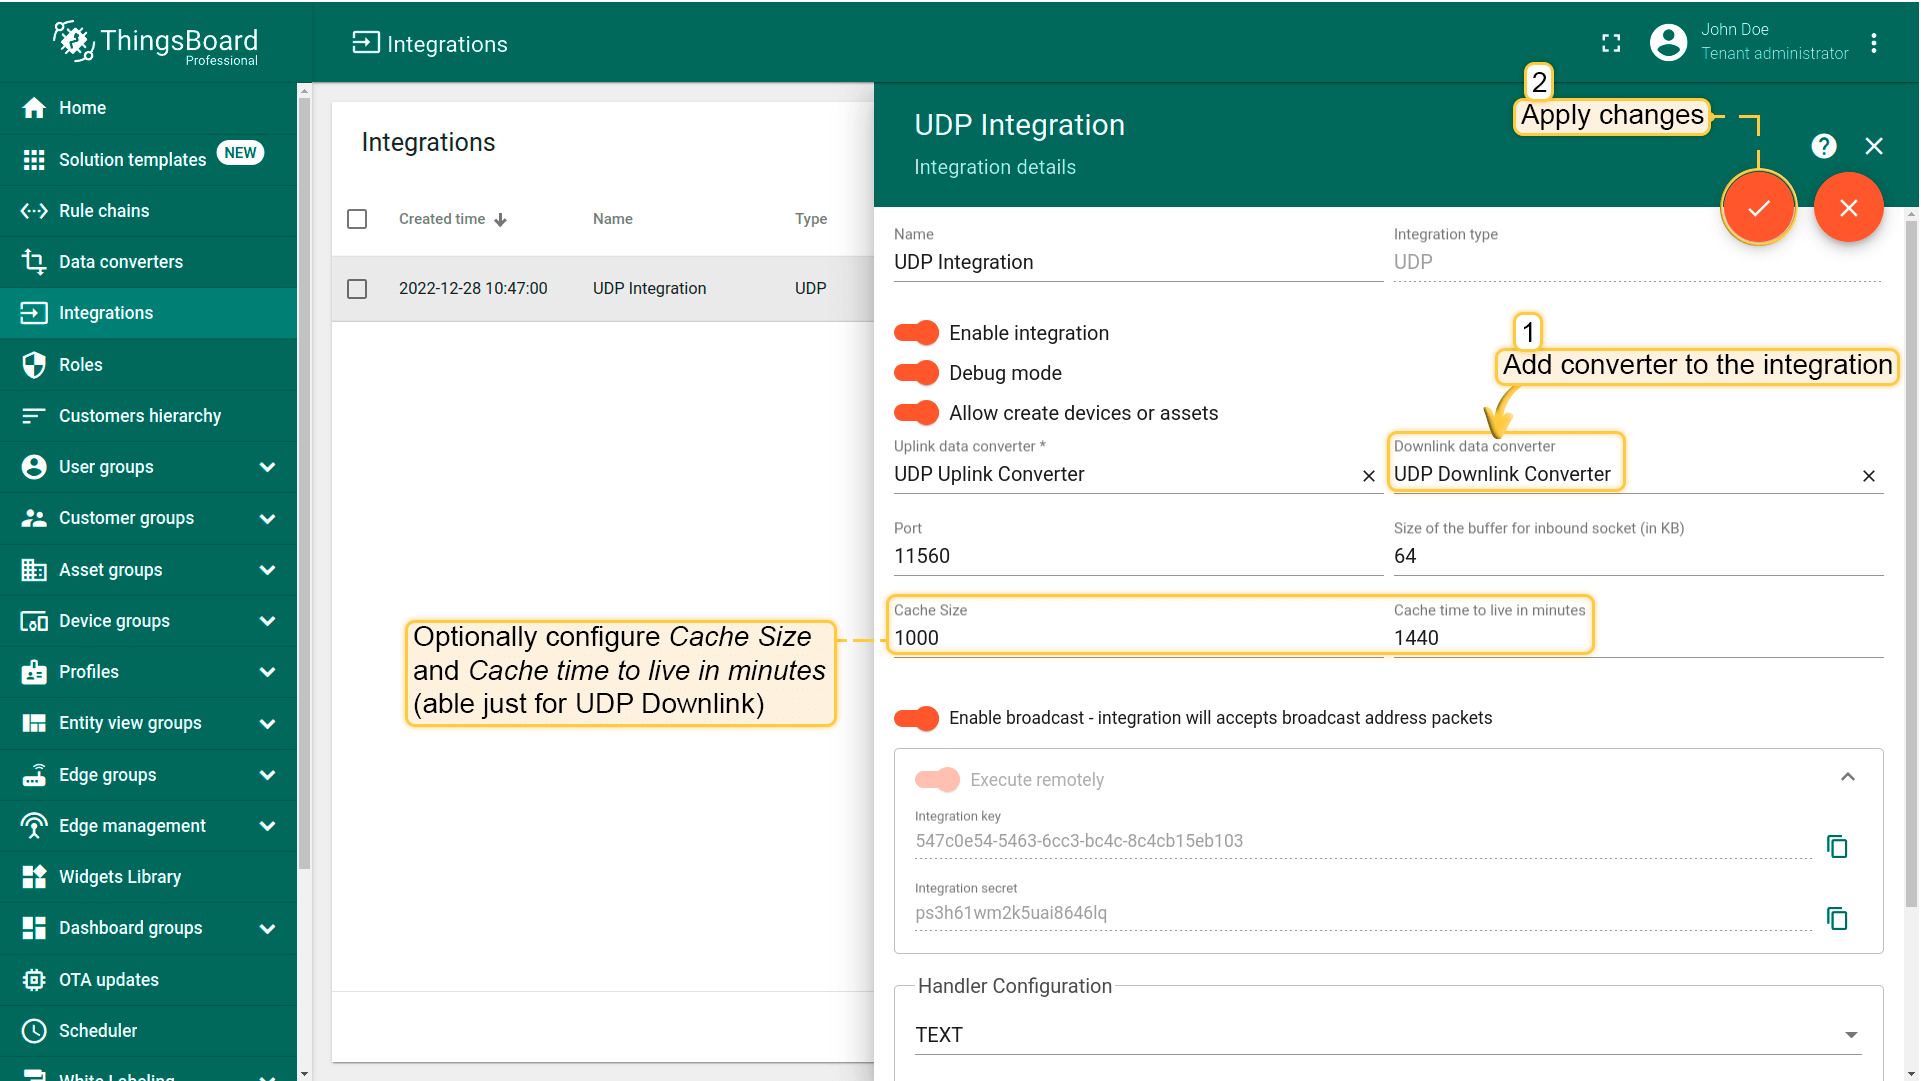The image size is (1921, 1081).
Task: Click the Integrations header icon
Action: tap(366, 43)
